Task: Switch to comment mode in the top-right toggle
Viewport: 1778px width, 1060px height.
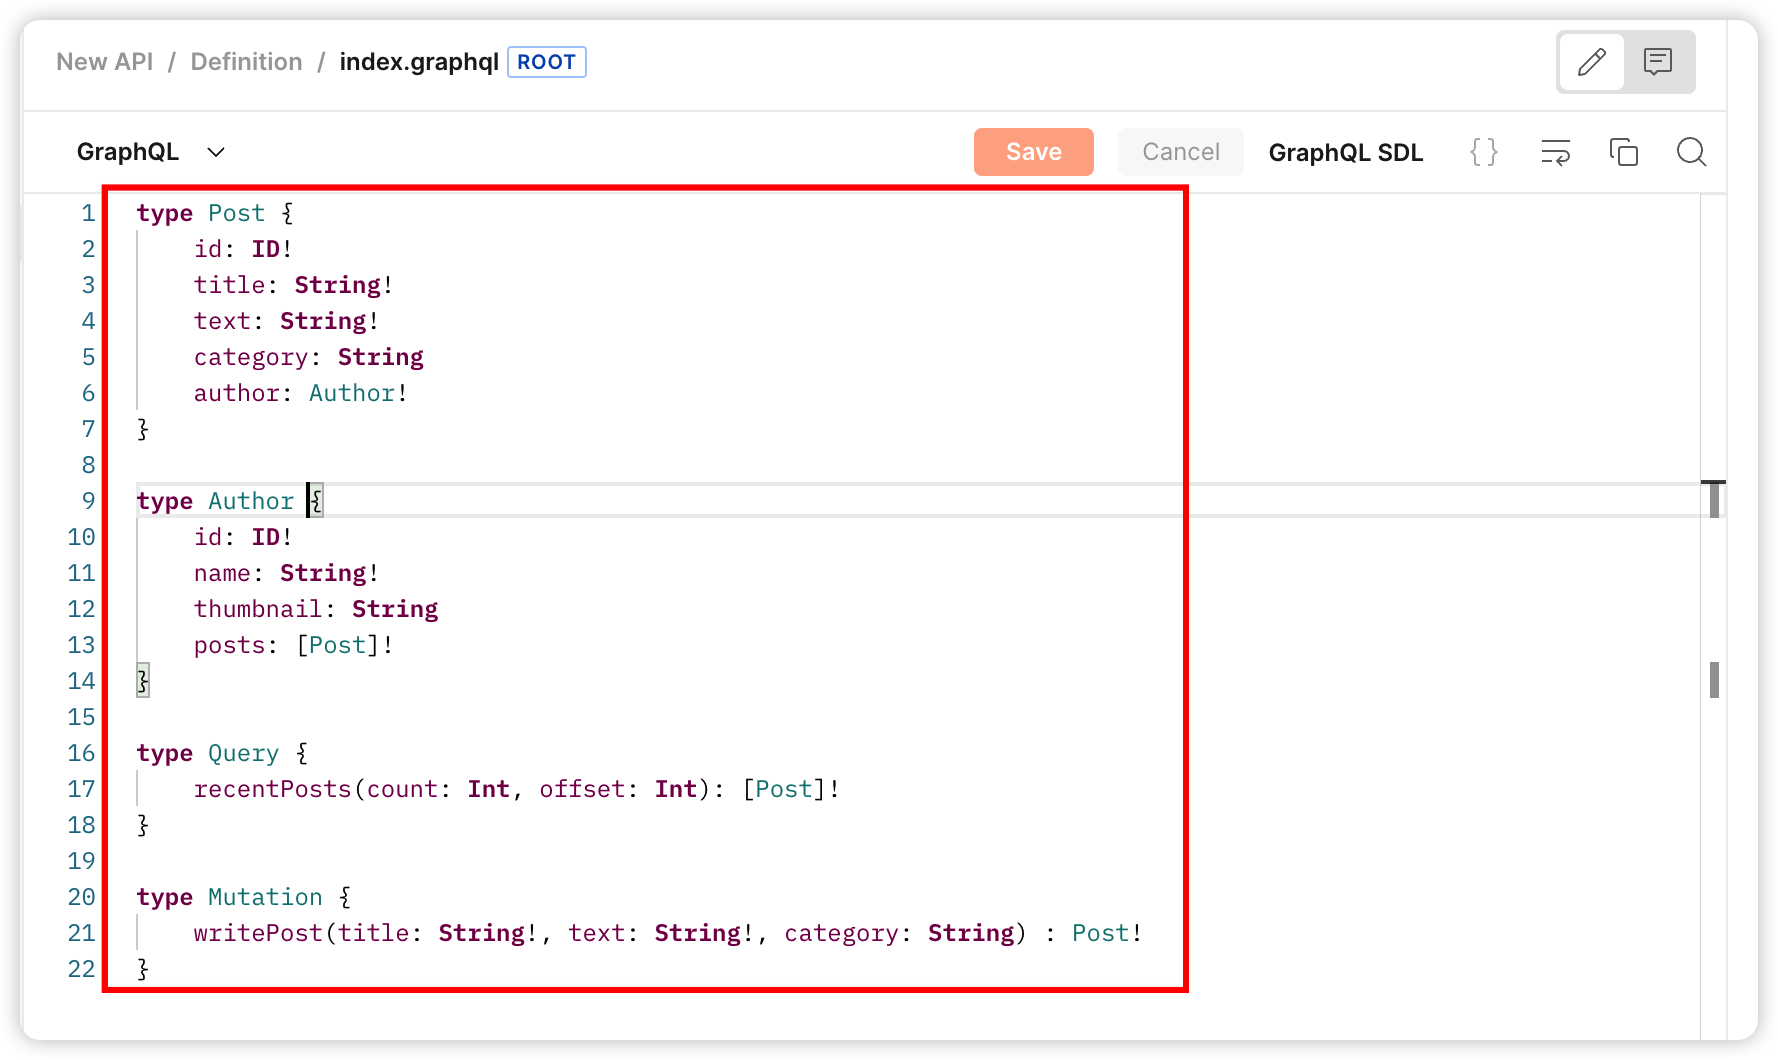Action: 1659,62
